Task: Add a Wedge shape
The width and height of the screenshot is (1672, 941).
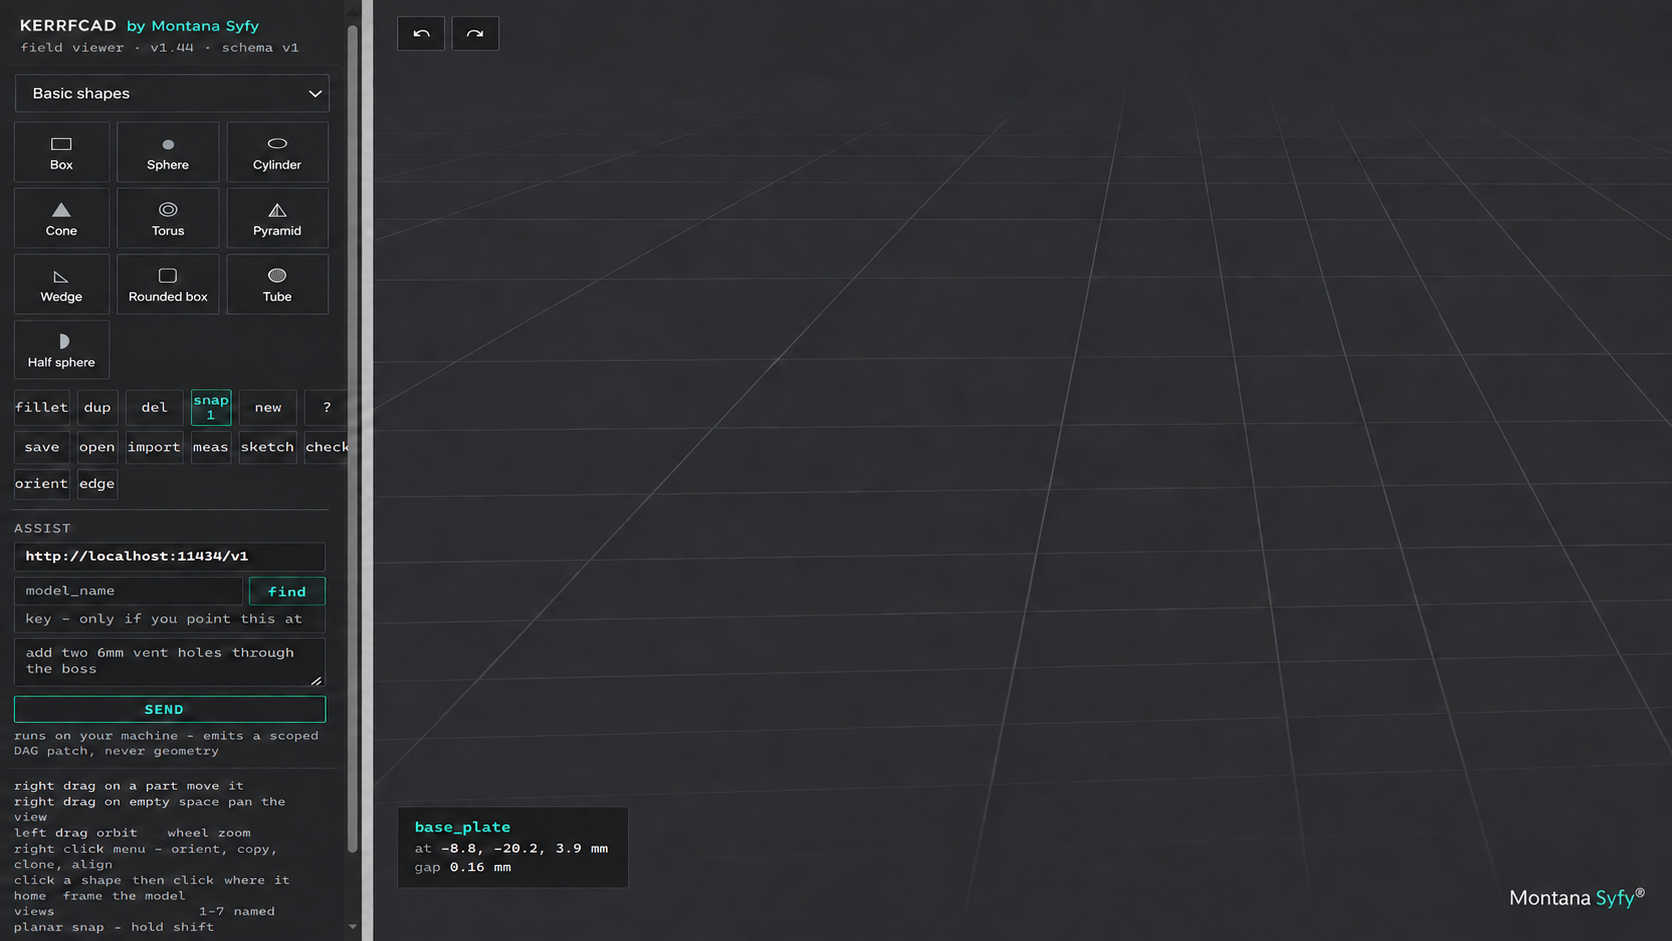Action: click(61, 284)
